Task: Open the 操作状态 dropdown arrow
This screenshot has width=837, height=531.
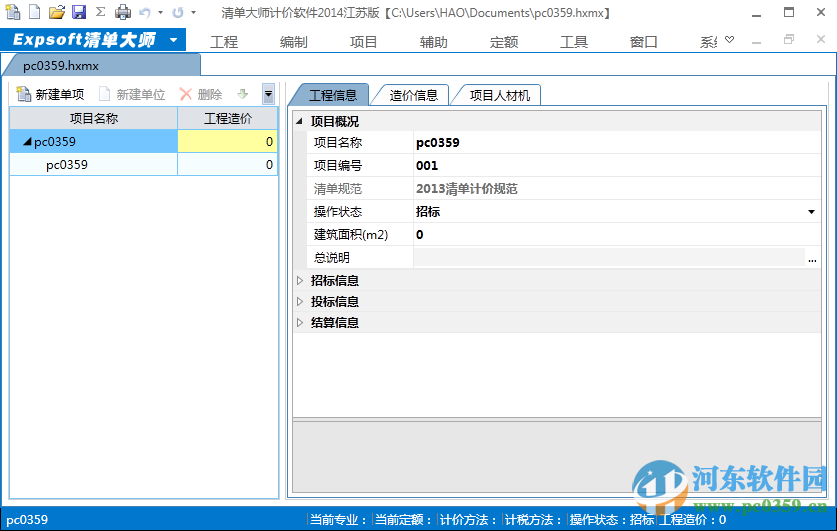Action: [811, 212]
